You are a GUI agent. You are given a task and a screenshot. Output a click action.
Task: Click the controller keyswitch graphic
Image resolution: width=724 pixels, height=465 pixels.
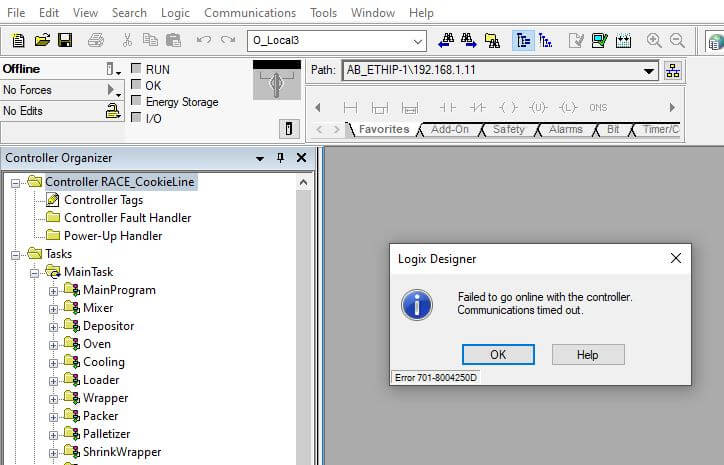pyautogui.click(x=277, y=80)
